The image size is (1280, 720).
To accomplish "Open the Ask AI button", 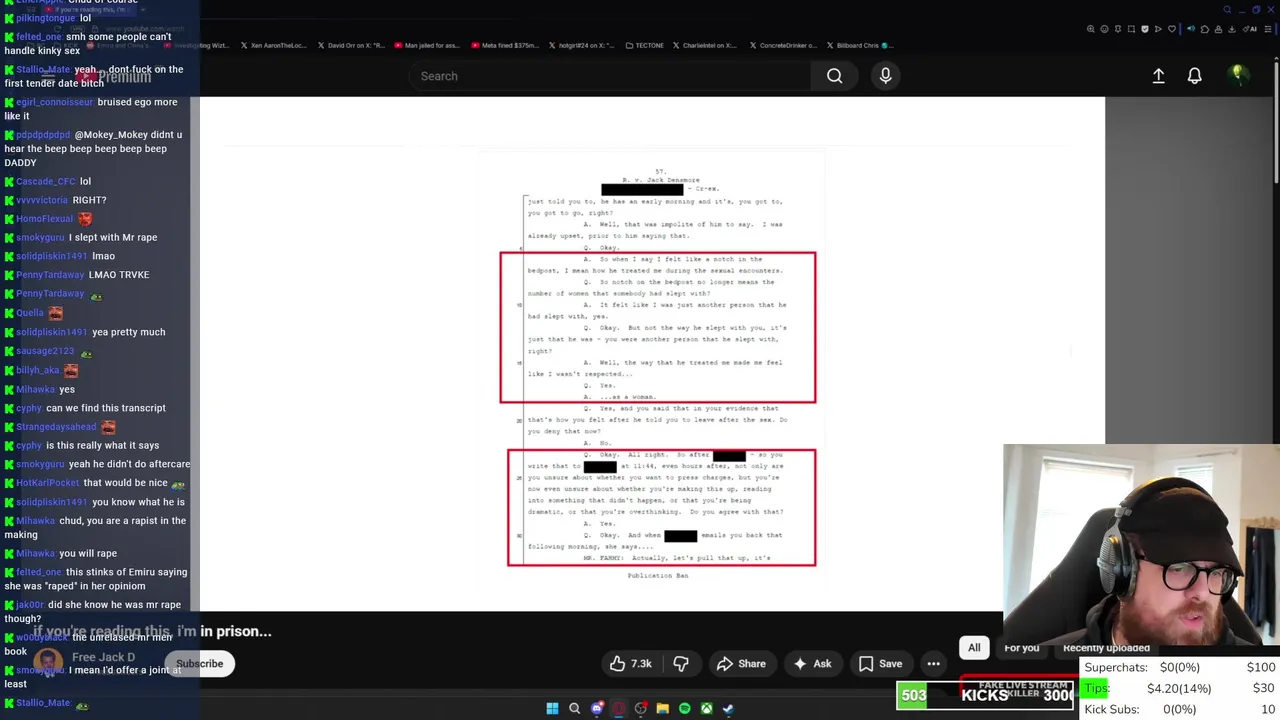I will point(812,663).
